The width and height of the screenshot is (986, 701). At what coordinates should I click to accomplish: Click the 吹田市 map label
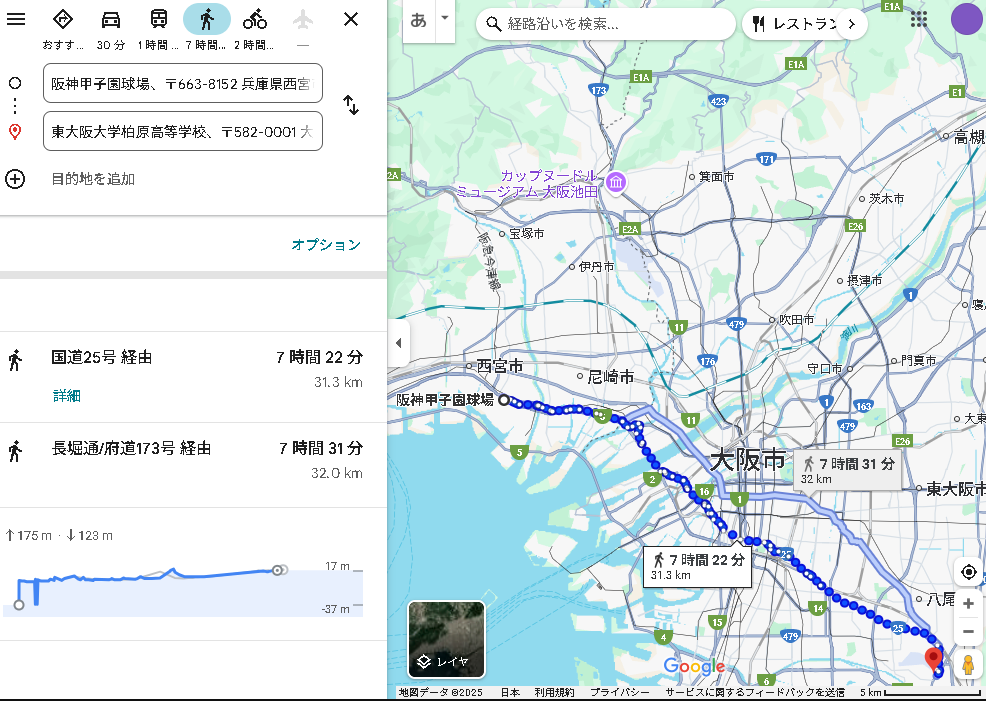pyautogui.click(x=796, y=319)
